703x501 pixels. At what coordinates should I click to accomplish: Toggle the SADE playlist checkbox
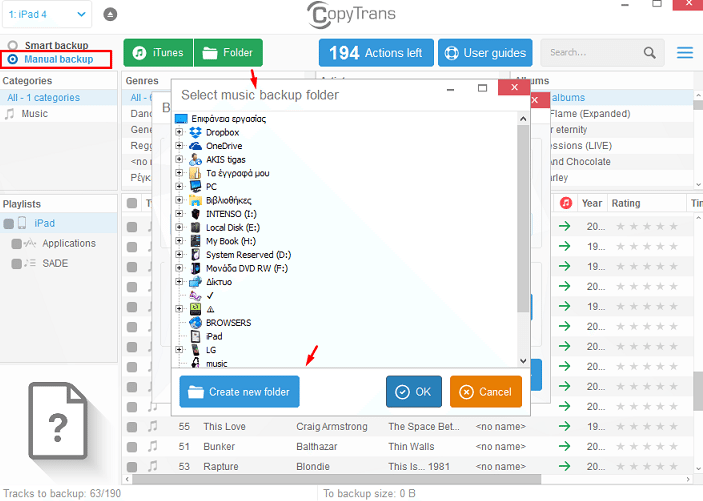pos(17,264)
